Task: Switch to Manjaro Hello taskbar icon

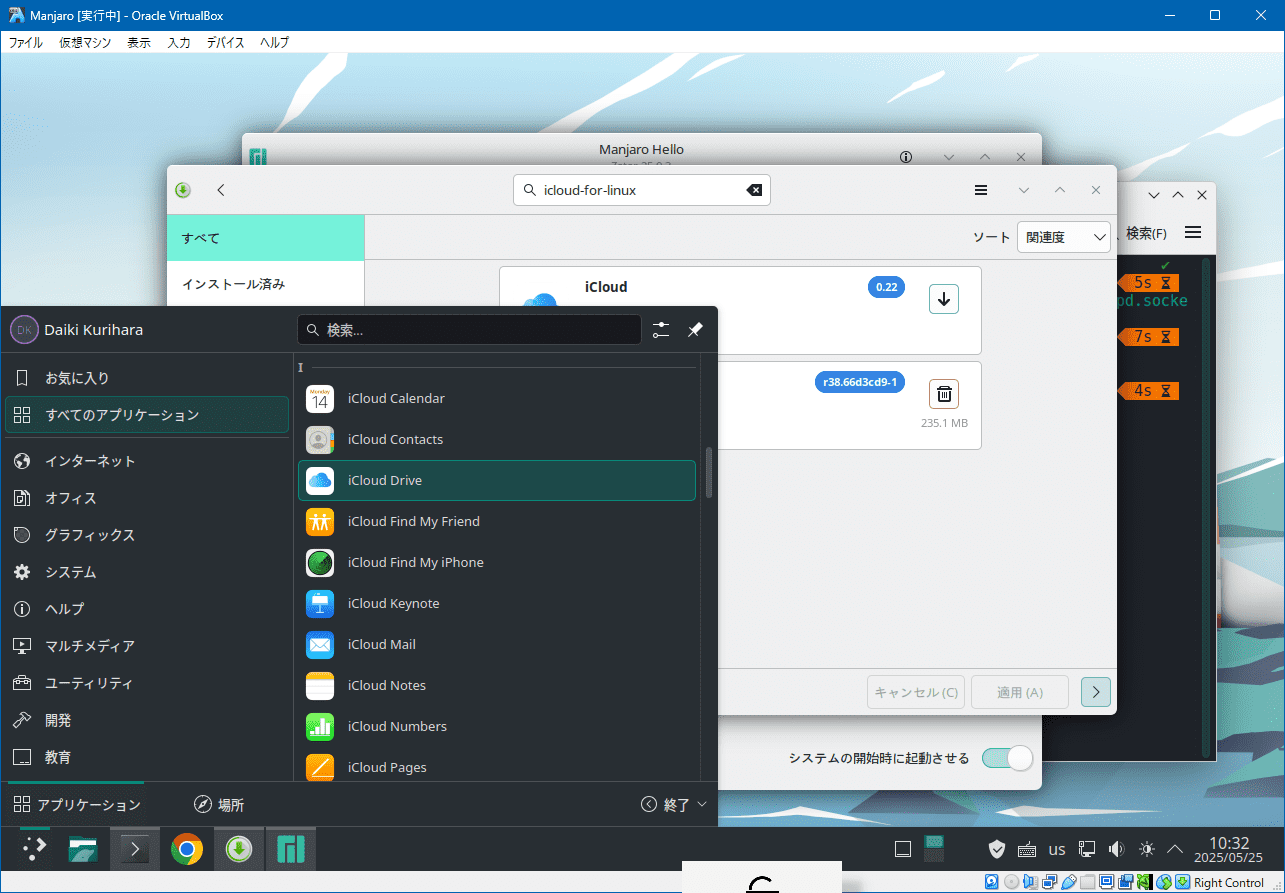Action: point(290,849)
